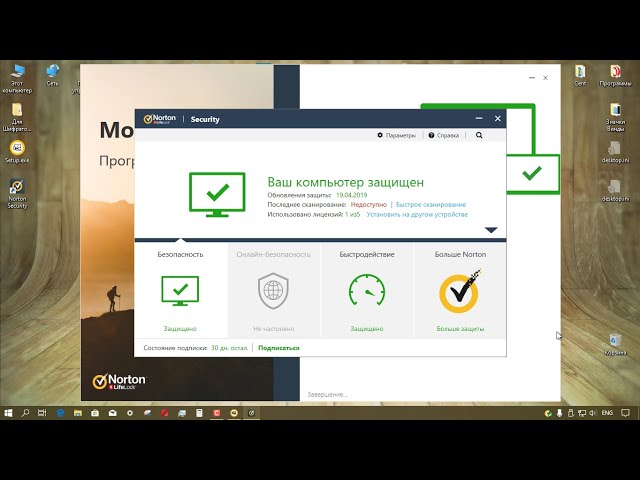This screenshot has height=480, width=640.
Task: Click Защищено label under Быстродействие
Action: [367, 329]
